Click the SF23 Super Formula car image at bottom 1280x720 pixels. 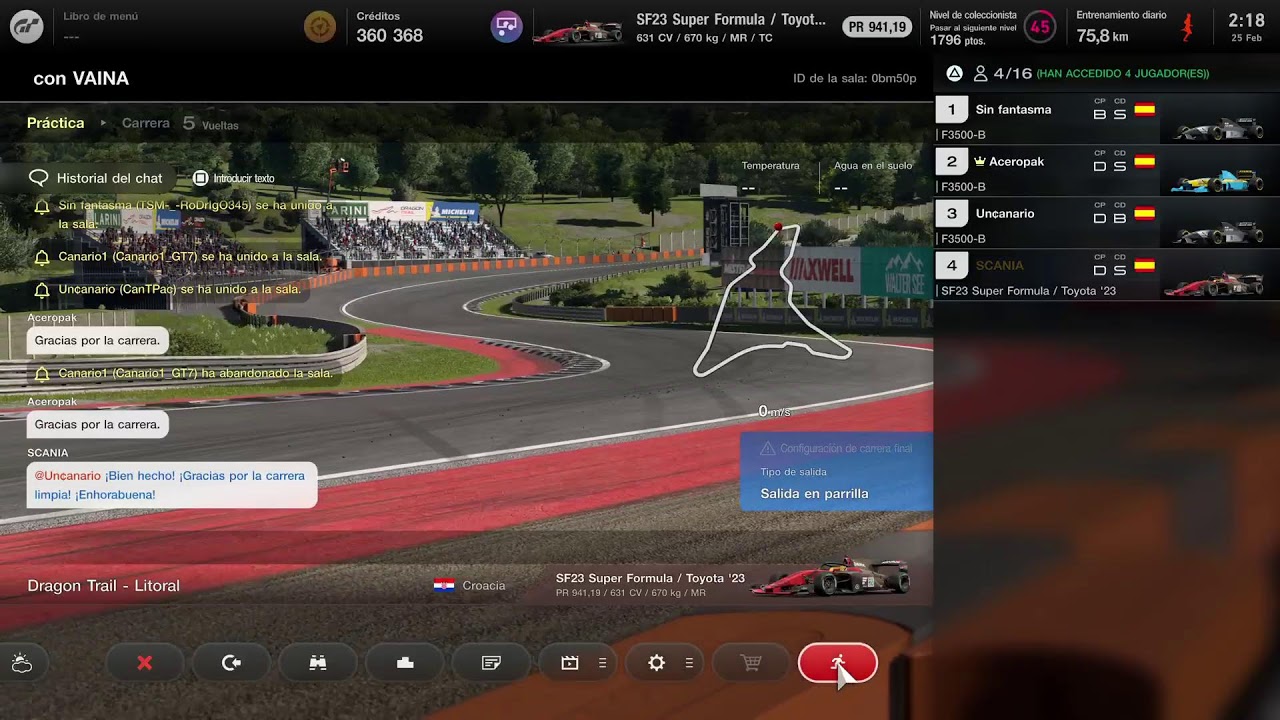(830, 577)
